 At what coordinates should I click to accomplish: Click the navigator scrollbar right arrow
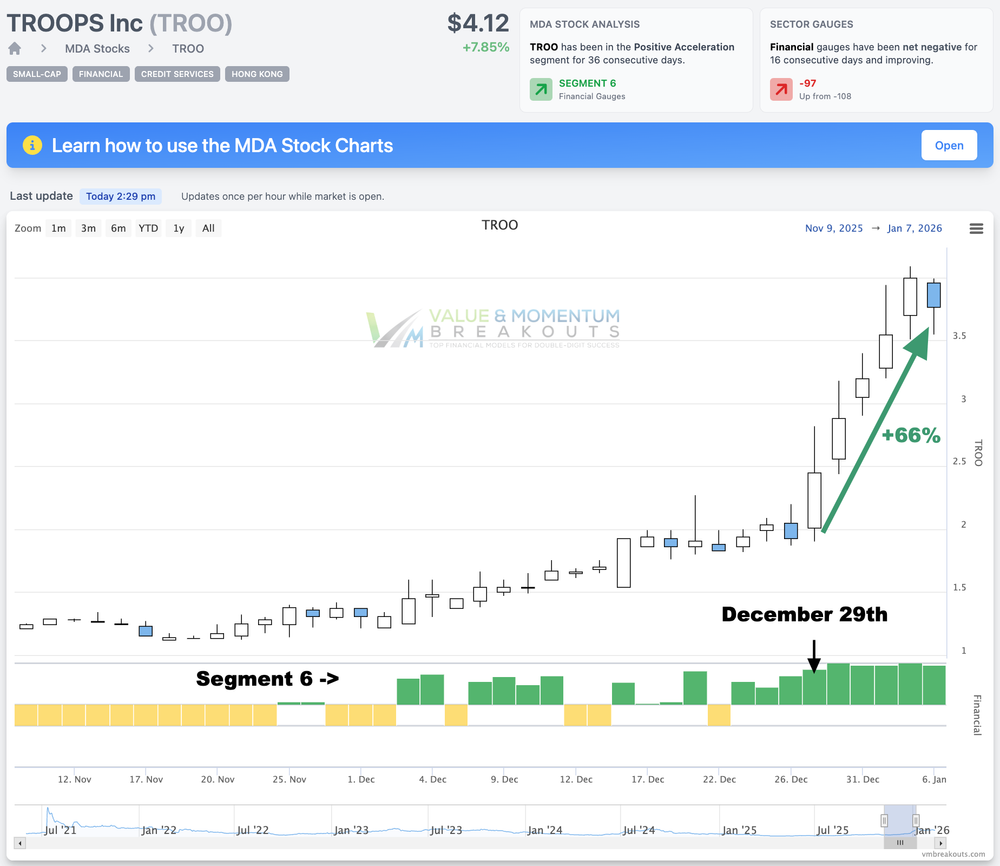point(941,843)
